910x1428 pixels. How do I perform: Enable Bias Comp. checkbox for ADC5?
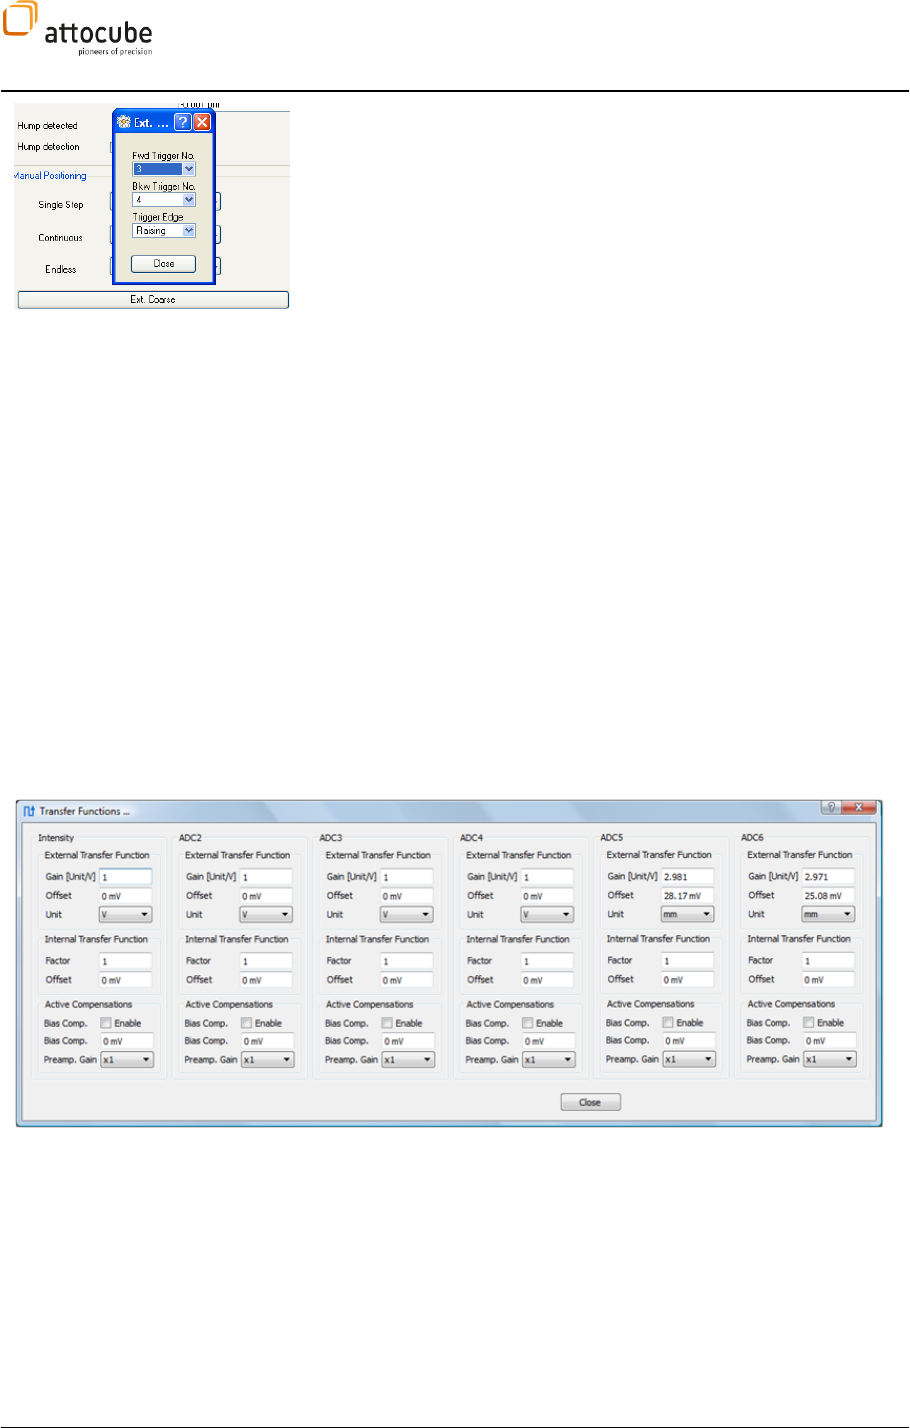click(x=667, y=1023)
